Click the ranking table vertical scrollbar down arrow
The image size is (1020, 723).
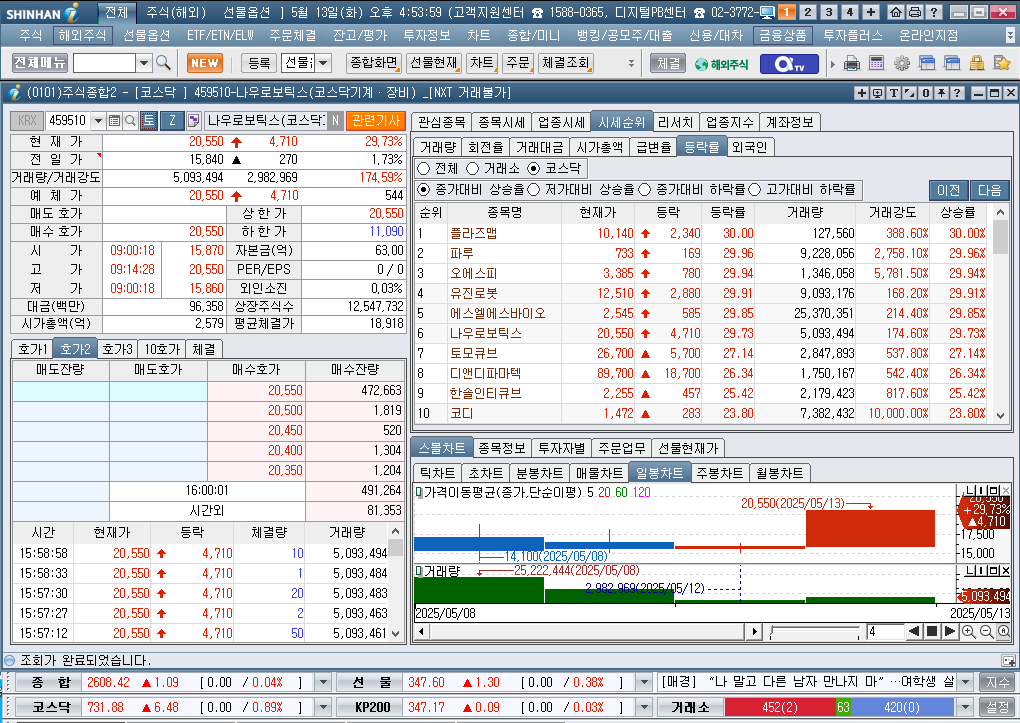[x=1000, y=415]
